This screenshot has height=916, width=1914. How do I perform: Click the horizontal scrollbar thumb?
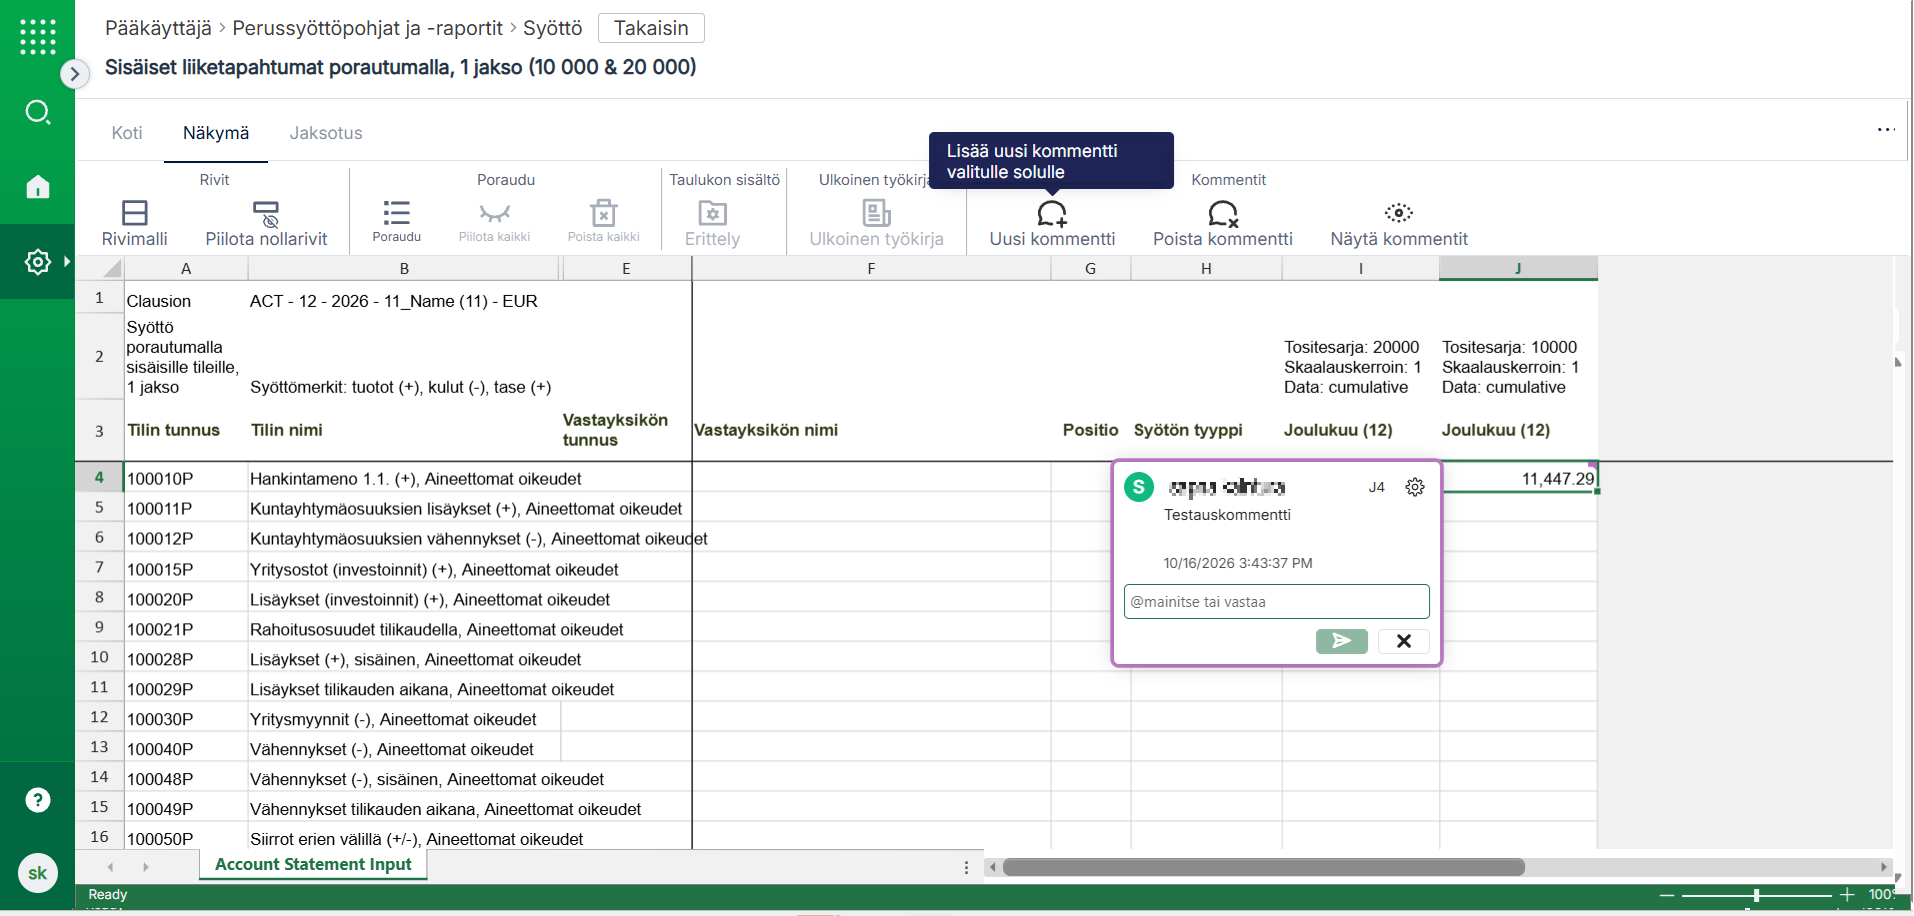1264,867
